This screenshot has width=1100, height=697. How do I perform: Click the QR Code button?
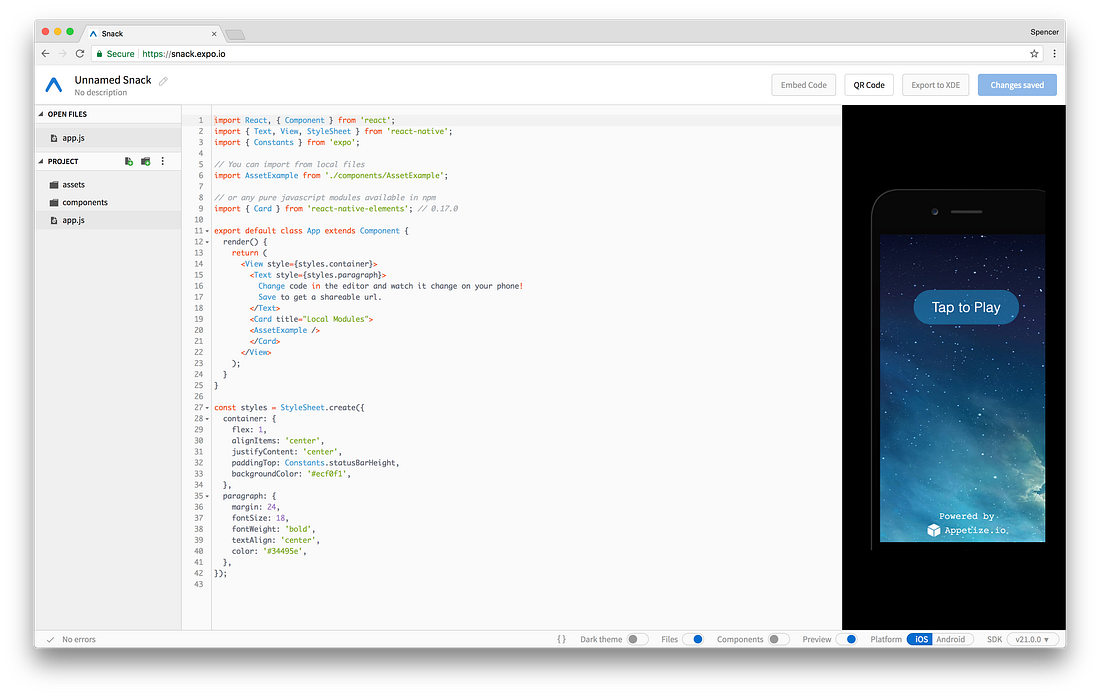868,84
